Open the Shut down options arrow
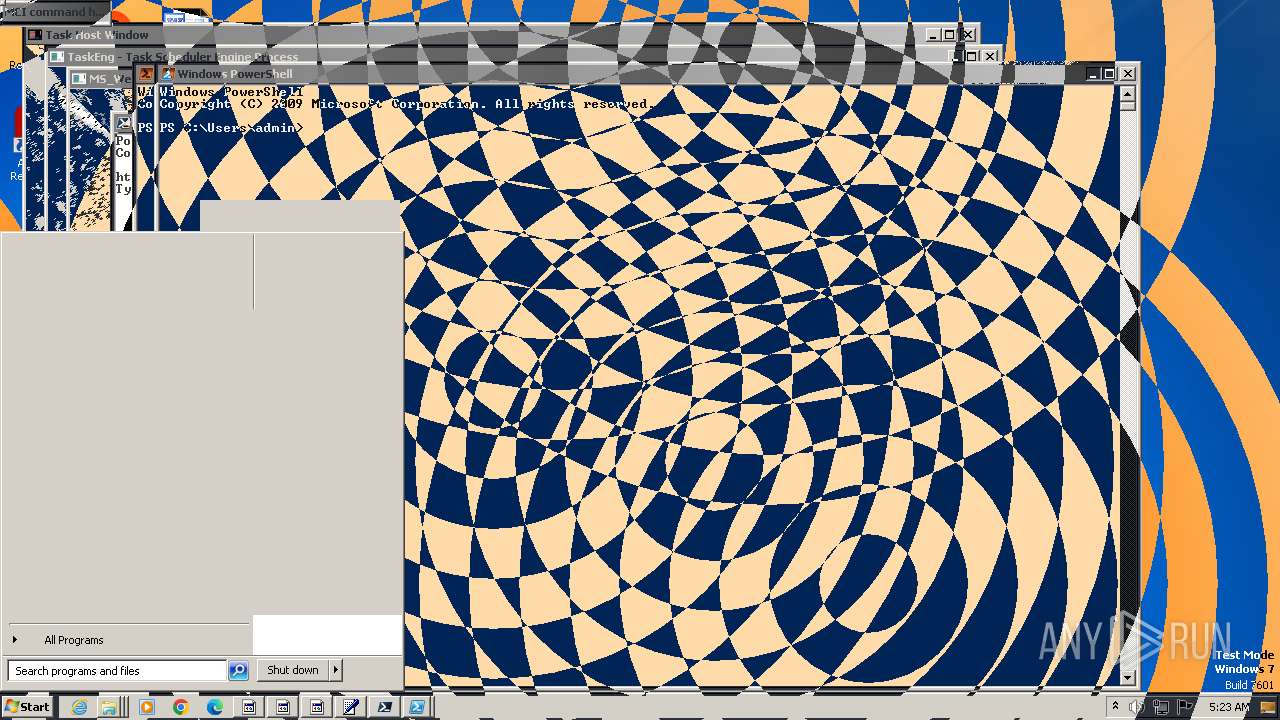The height and width of the screenshot is (720, 1280). click(x=336, y=670)
